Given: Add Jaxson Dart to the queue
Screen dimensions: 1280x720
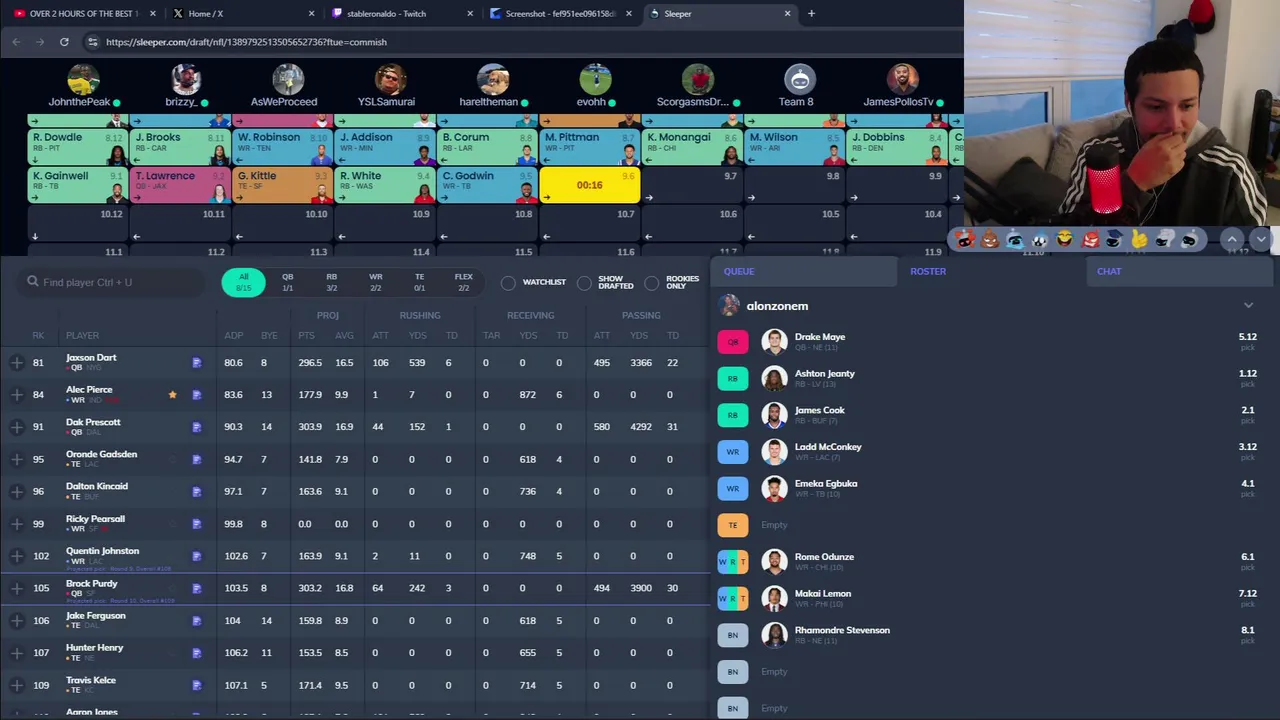Looking at the screenshot, I should pos(17,363).
